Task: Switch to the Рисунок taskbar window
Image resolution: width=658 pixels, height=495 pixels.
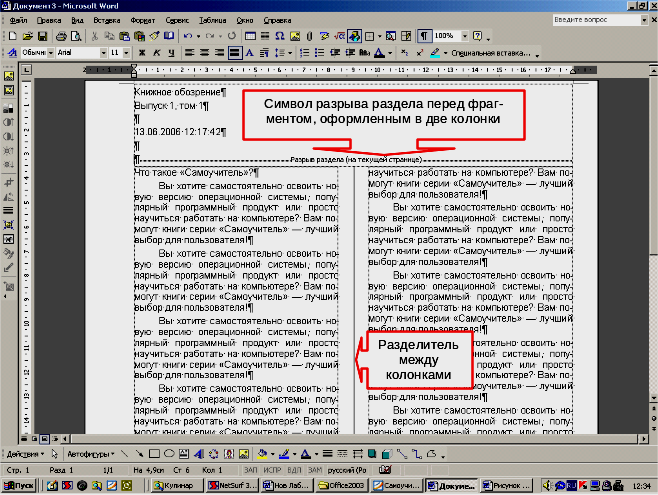Action: 507,485
